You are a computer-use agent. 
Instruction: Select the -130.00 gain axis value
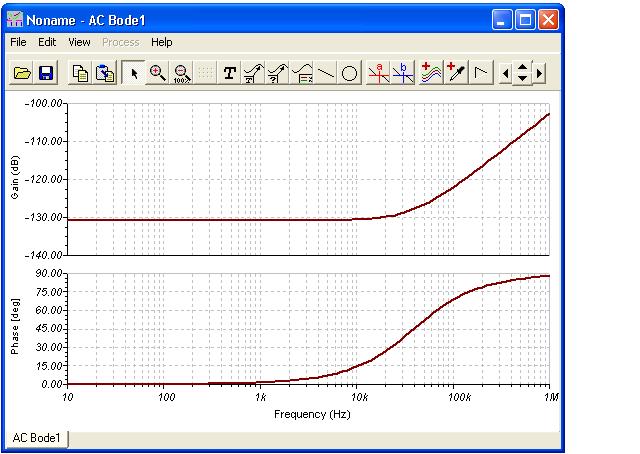tap(44, 217)
